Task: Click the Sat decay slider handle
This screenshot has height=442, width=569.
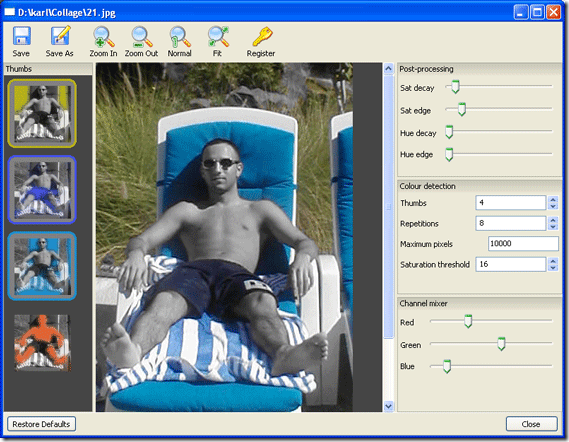Action: coord(455,87)
